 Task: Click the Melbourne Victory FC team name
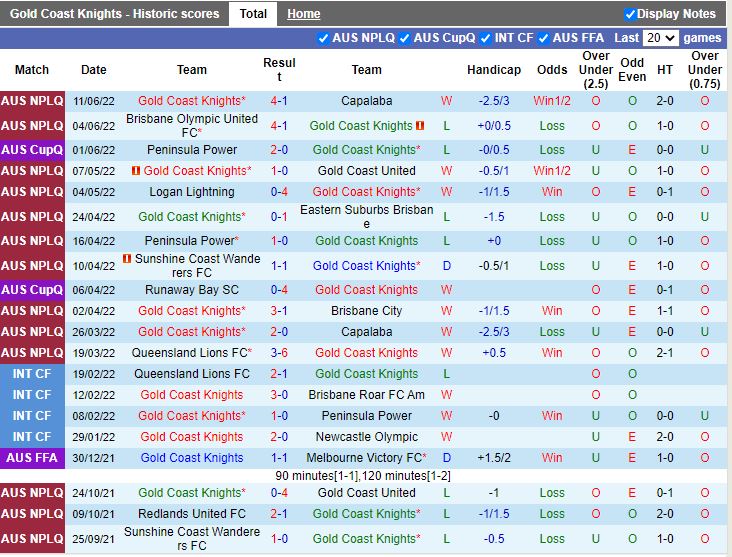[364, 458]
